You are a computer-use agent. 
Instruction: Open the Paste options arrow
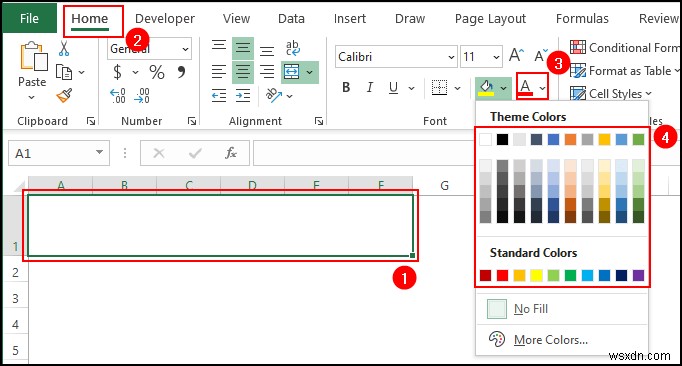(31, 97)
